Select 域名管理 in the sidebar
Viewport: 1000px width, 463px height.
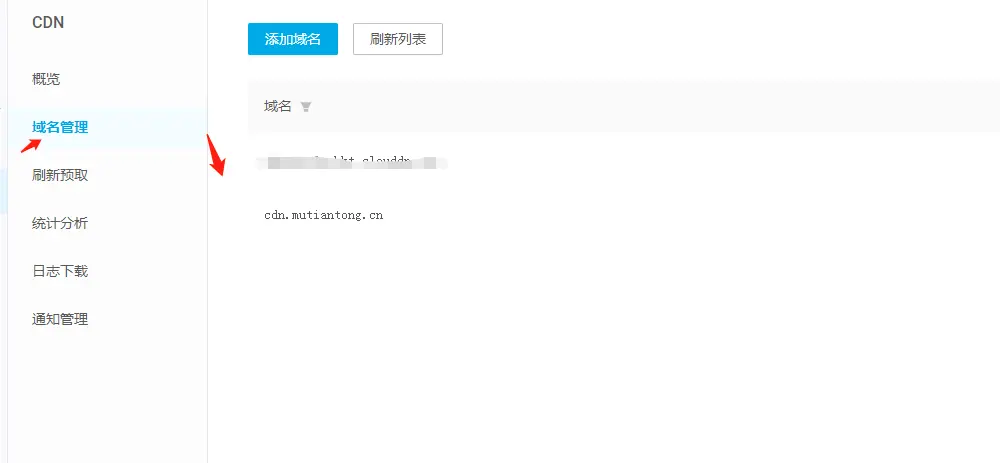point(60,128)
